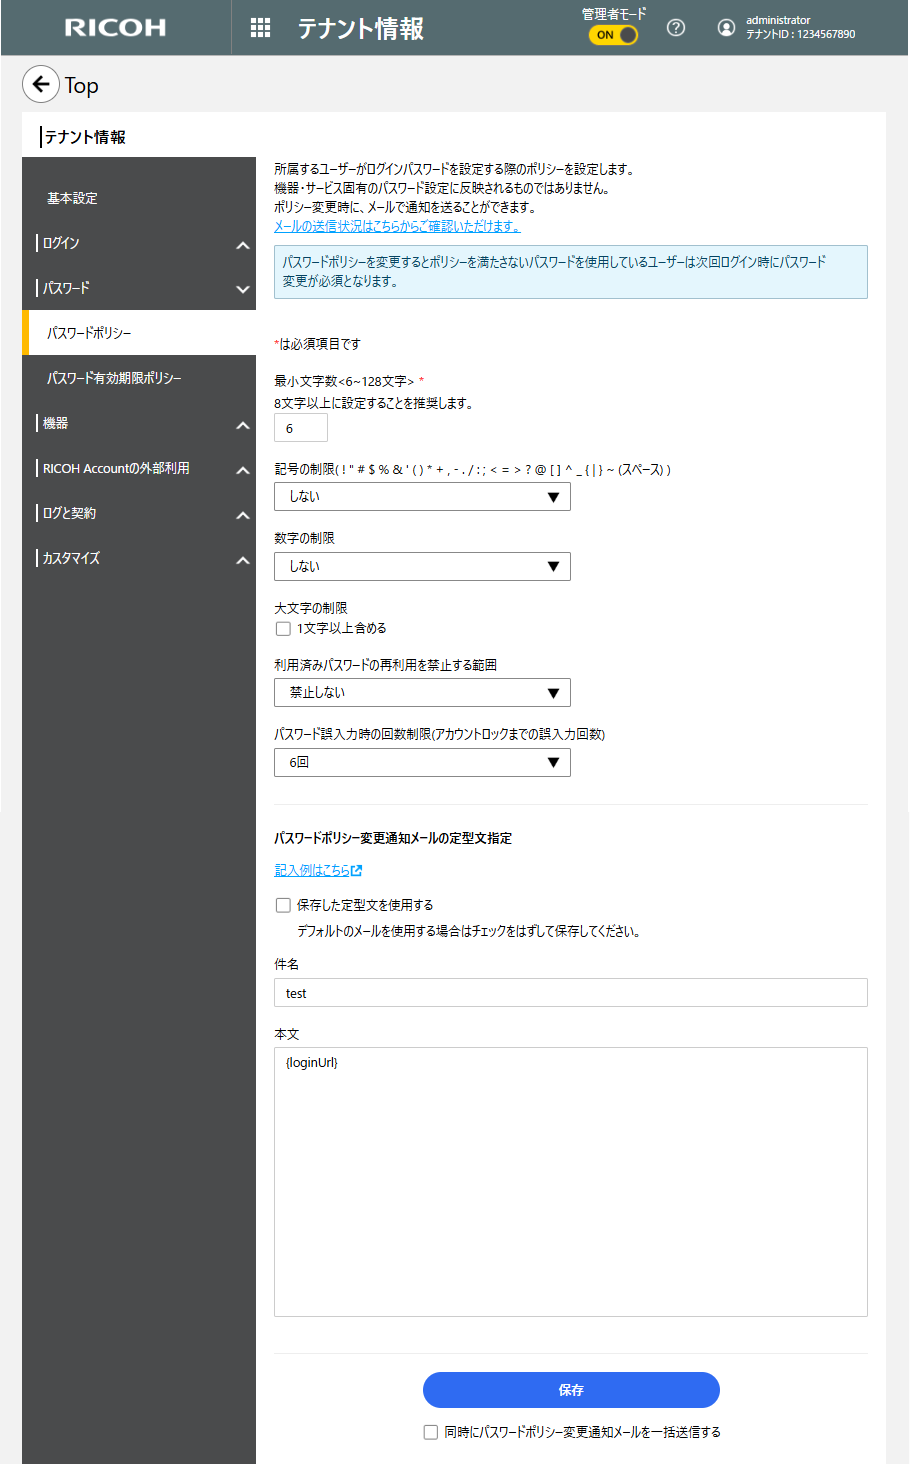Open external link icon beside 記入例はこちら

357,871
